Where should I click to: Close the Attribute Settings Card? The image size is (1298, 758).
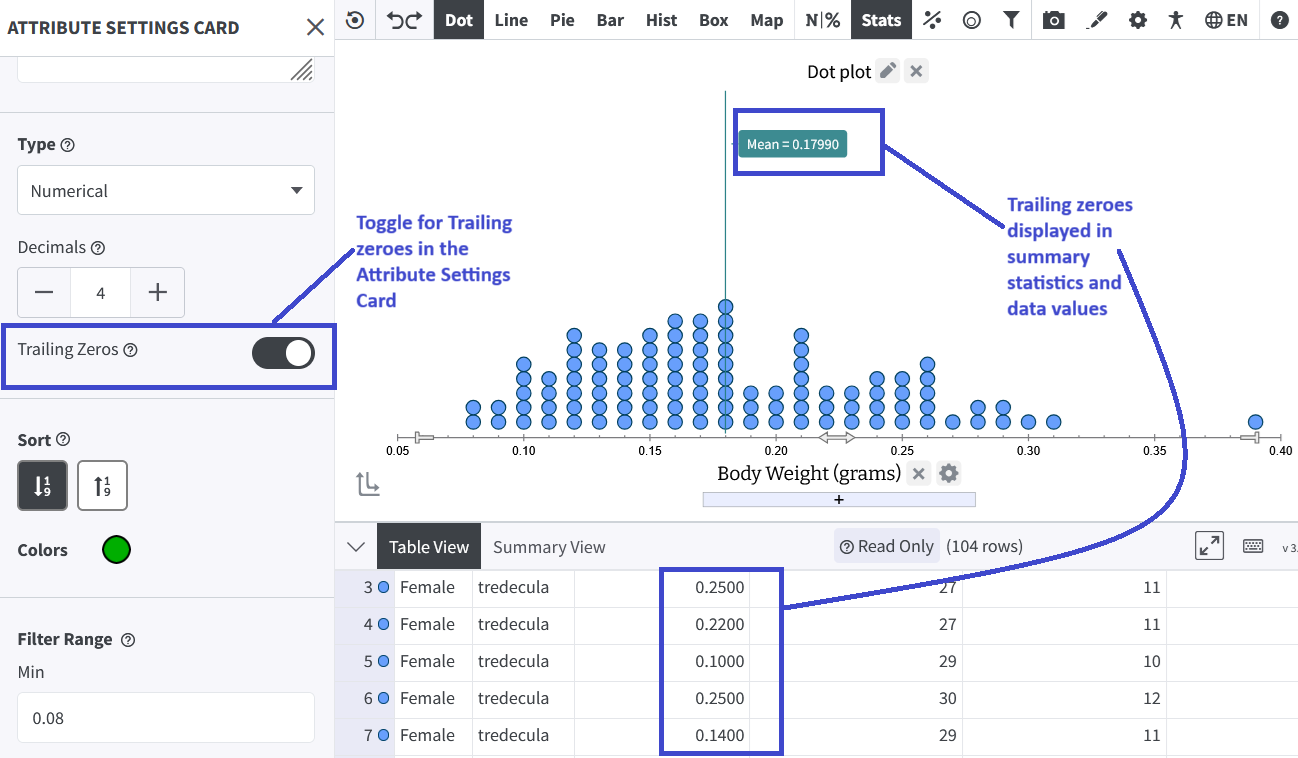tap(315, 27)
